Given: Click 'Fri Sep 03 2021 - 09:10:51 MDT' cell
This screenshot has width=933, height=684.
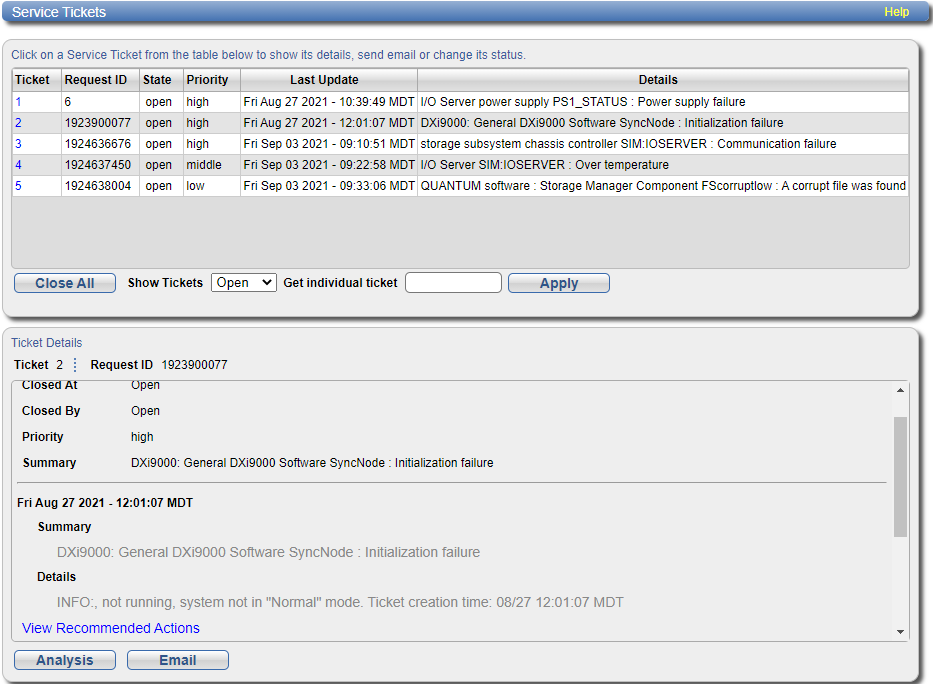Looking at the screenshot, I should click(328, 144).
